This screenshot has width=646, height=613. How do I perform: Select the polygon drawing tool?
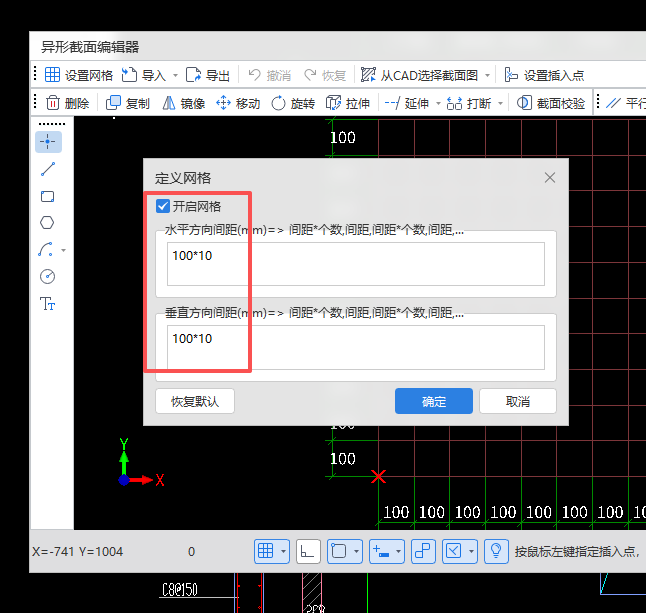47,222
